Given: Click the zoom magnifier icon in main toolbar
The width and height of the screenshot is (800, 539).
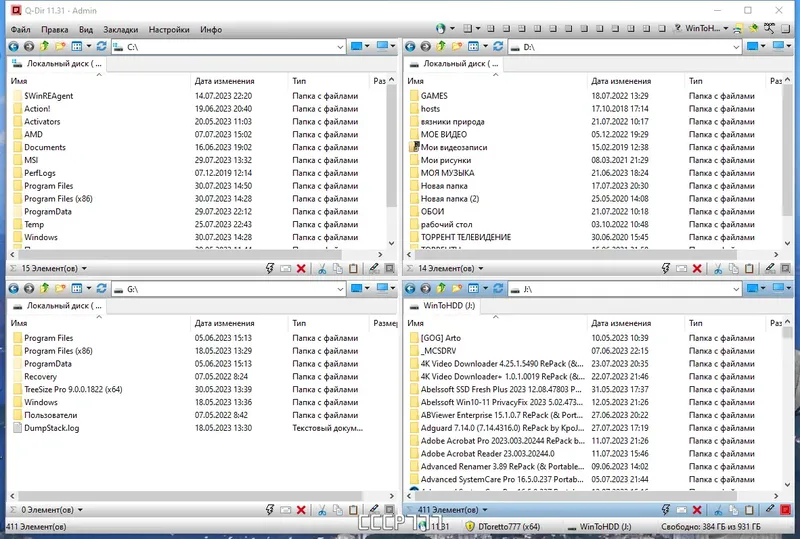Looking at the screenshot, I should click(x=768, y=29).
